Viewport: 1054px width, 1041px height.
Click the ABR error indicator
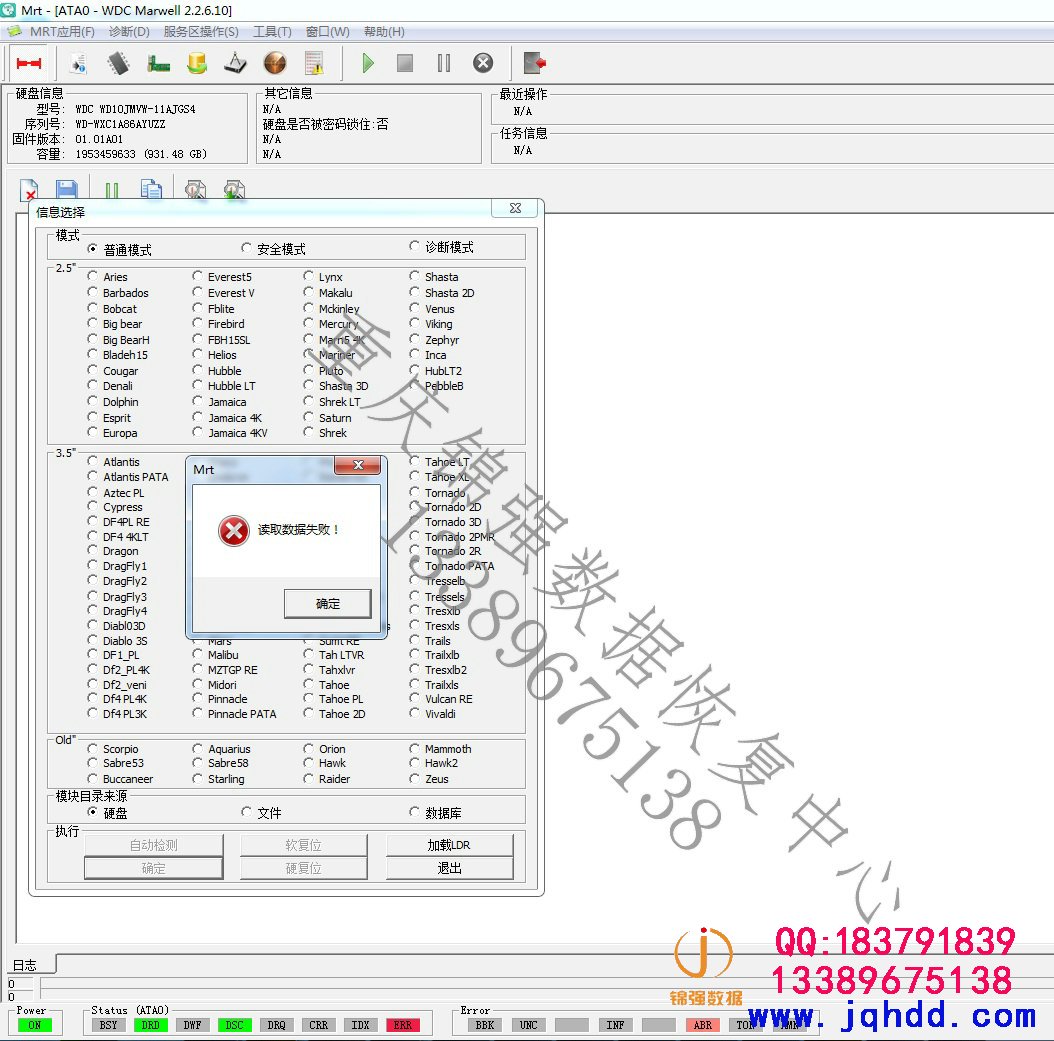click(702, 1025)
